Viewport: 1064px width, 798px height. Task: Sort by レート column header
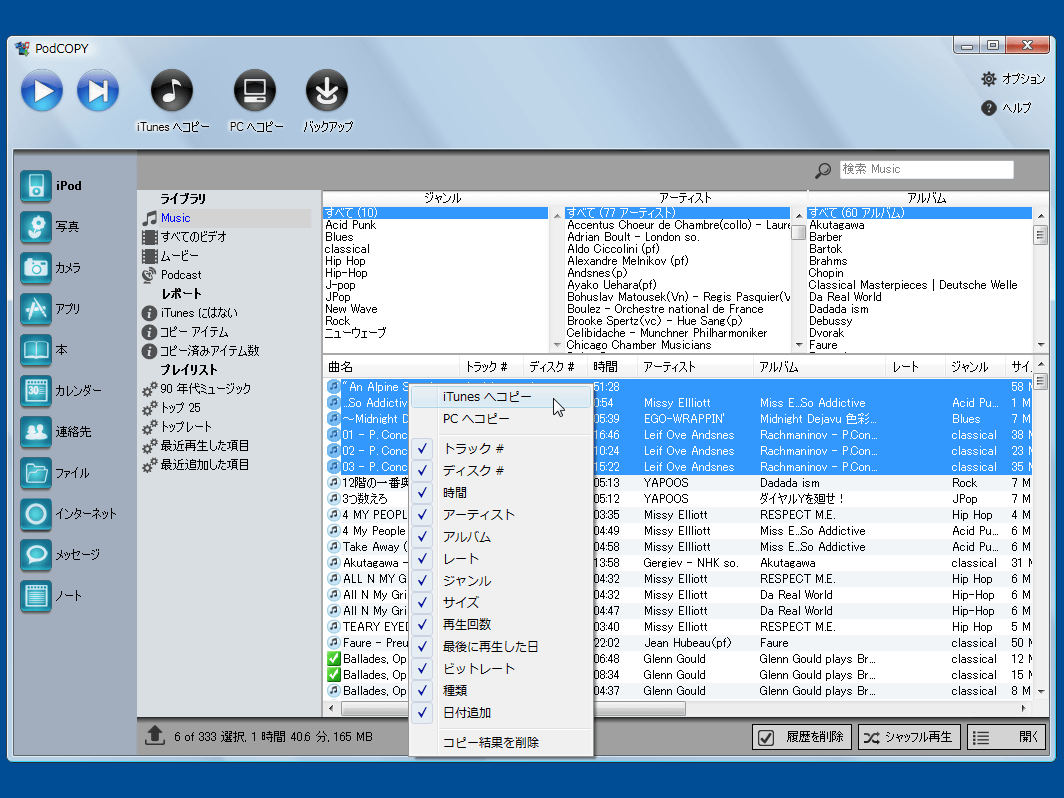[915, 367]
